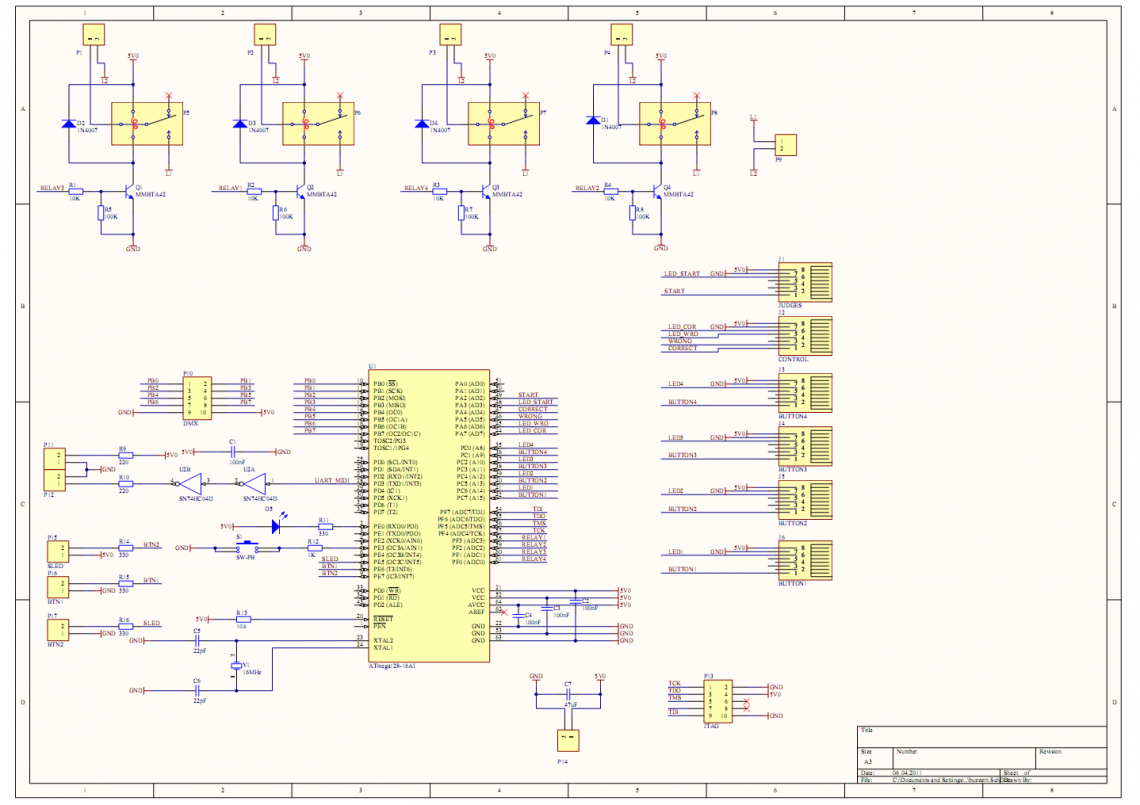The image size is (1140, 805).
Task: Select resistor R6 symbol
Action: coord(276,213)
